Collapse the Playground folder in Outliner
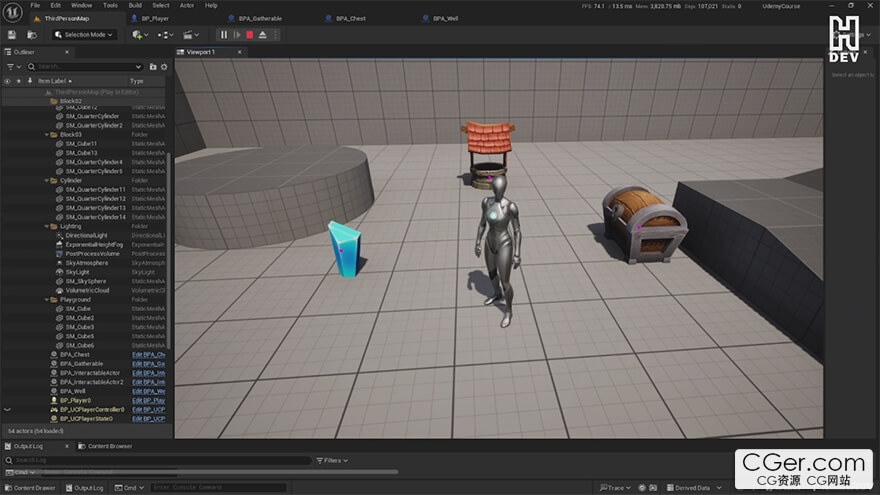 (x=47, y=300)
